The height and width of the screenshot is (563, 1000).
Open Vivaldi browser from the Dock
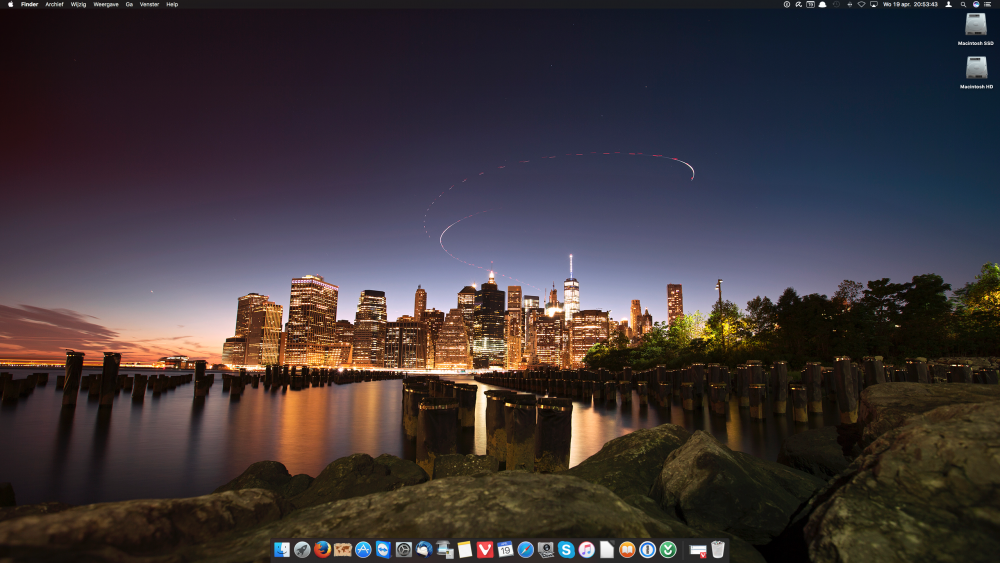click(x=485, y=549)
